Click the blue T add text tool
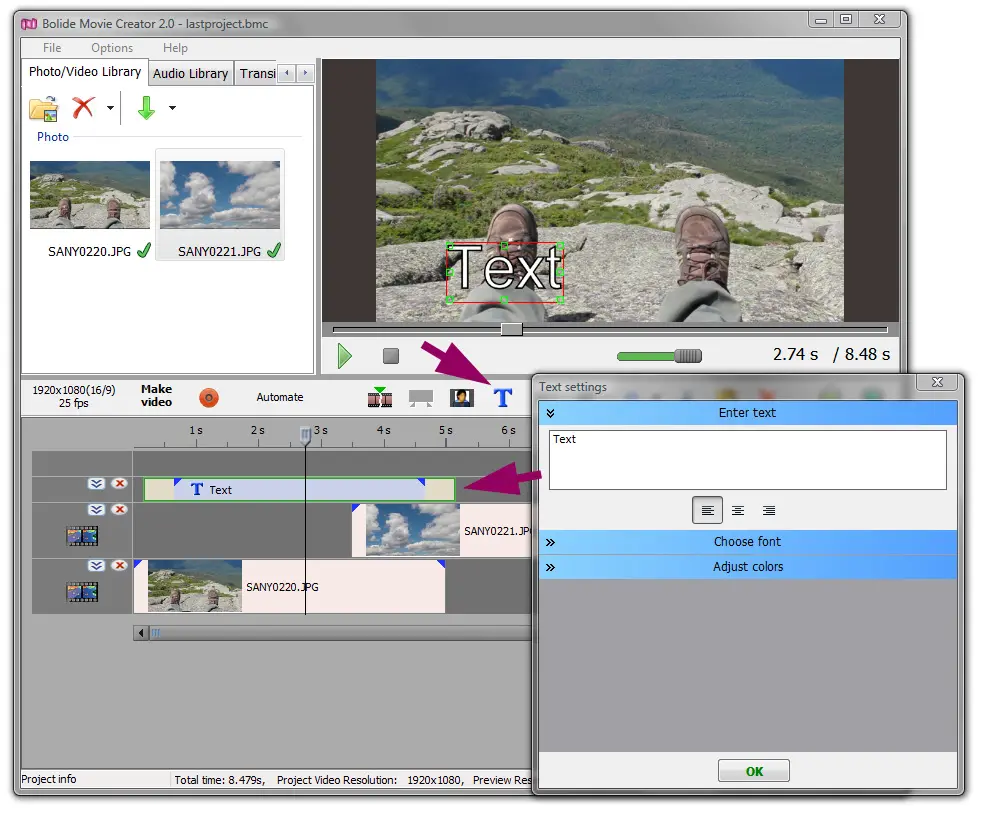This screenshot has width=988, height=814. 503,398
